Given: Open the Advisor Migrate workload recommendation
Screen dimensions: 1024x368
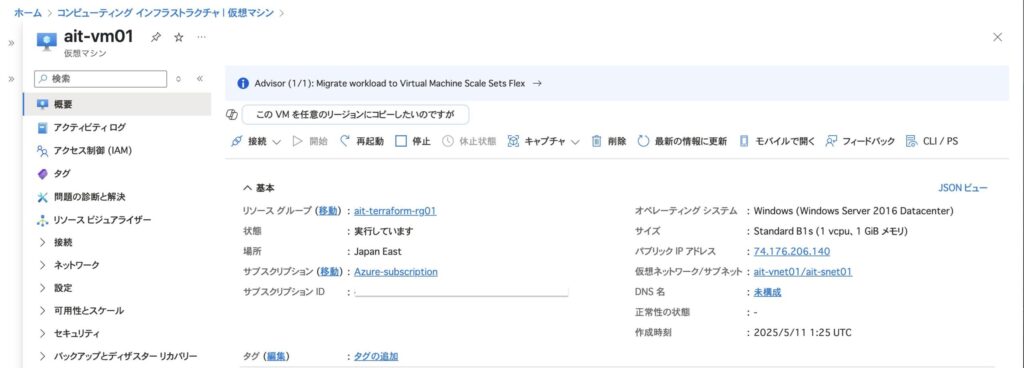Looking at the screenshot, I should [x=398, y=84].
